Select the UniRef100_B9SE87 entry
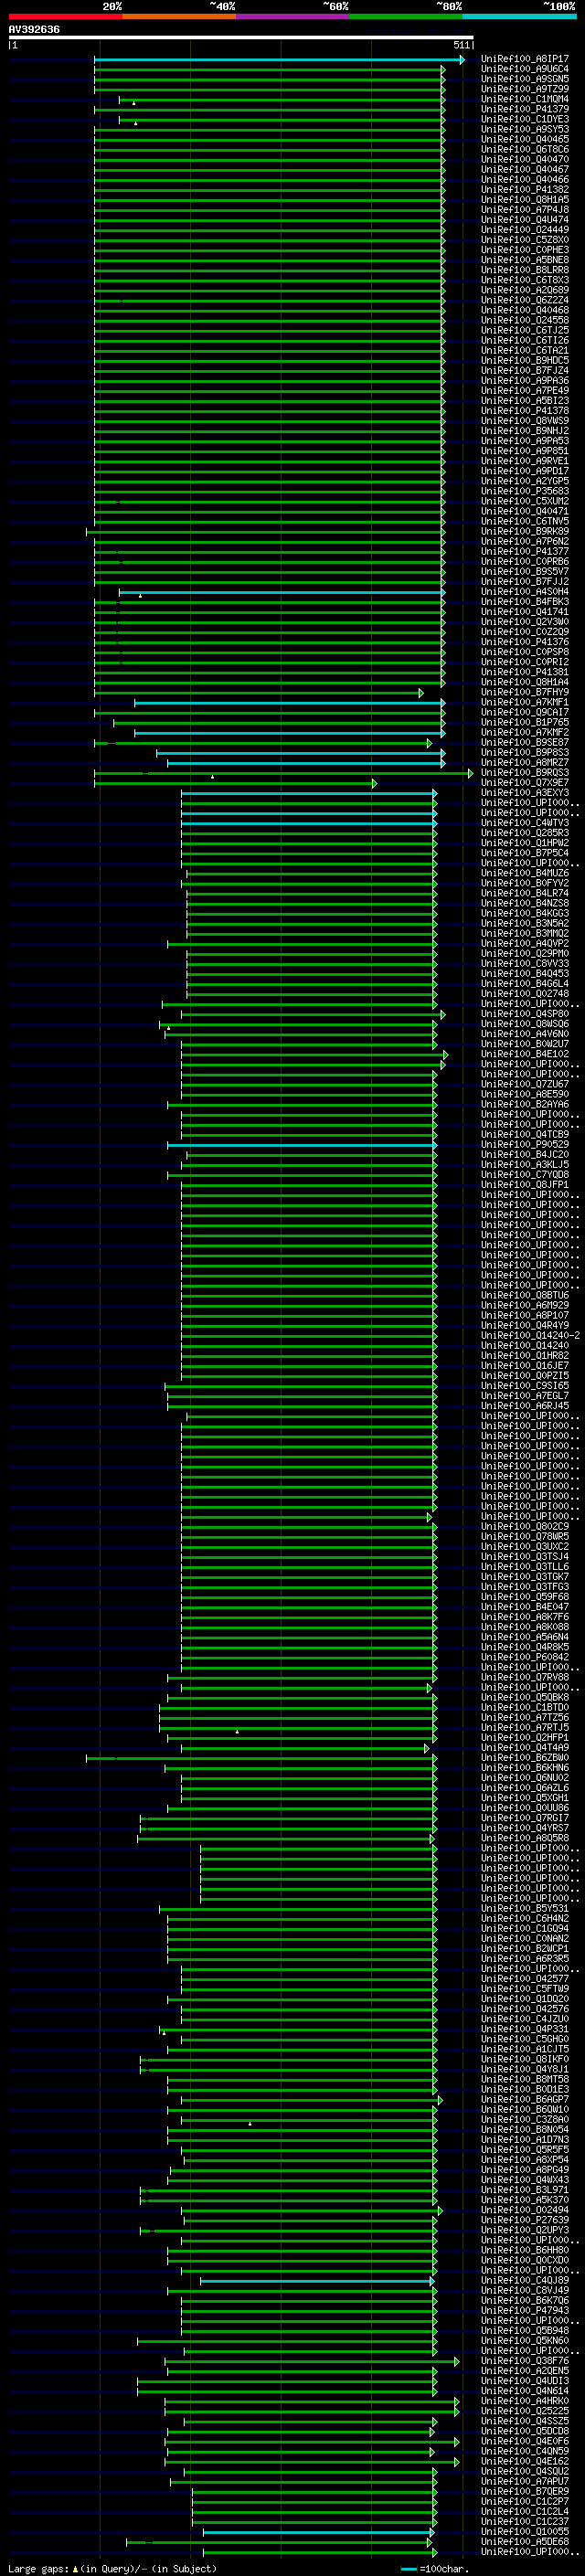 point(524,742)
